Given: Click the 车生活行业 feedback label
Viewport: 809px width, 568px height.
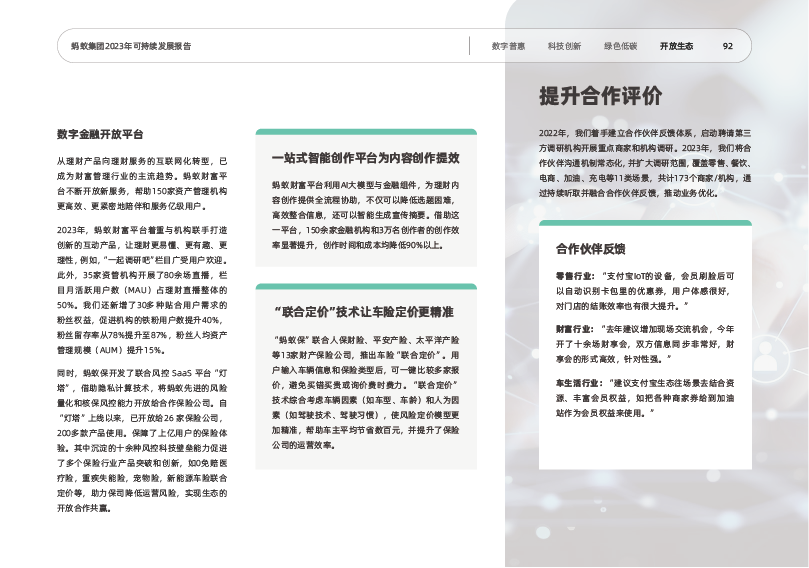Looking at the screenshot, I should pyautogui.click(x=579, y=383).
